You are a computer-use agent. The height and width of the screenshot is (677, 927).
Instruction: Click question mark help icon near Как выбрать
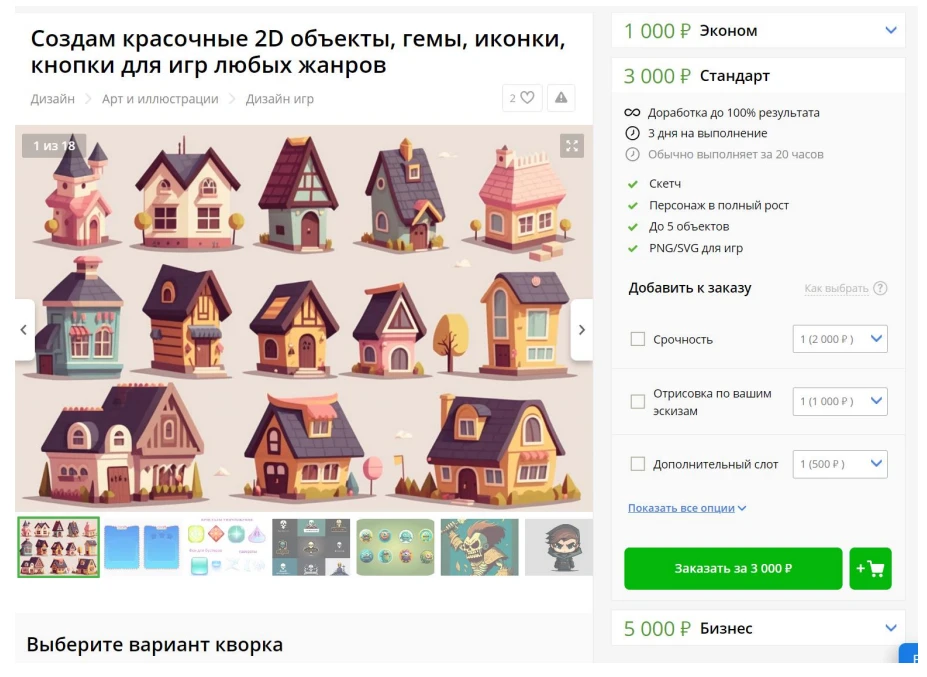coord(880,288)
